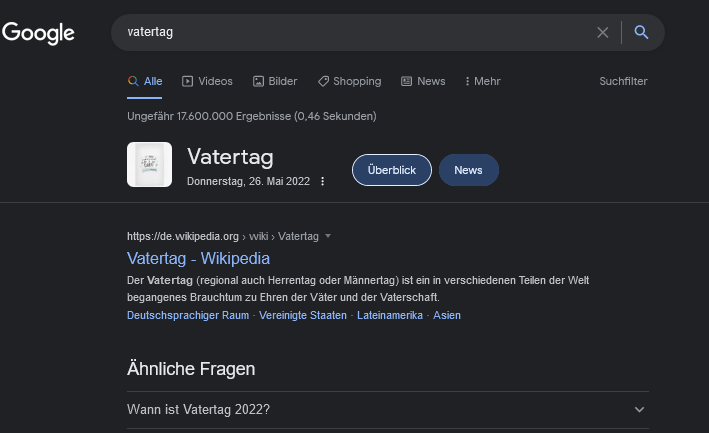Select the Überblick button
709x433 pixels.
tap(391, 170)
